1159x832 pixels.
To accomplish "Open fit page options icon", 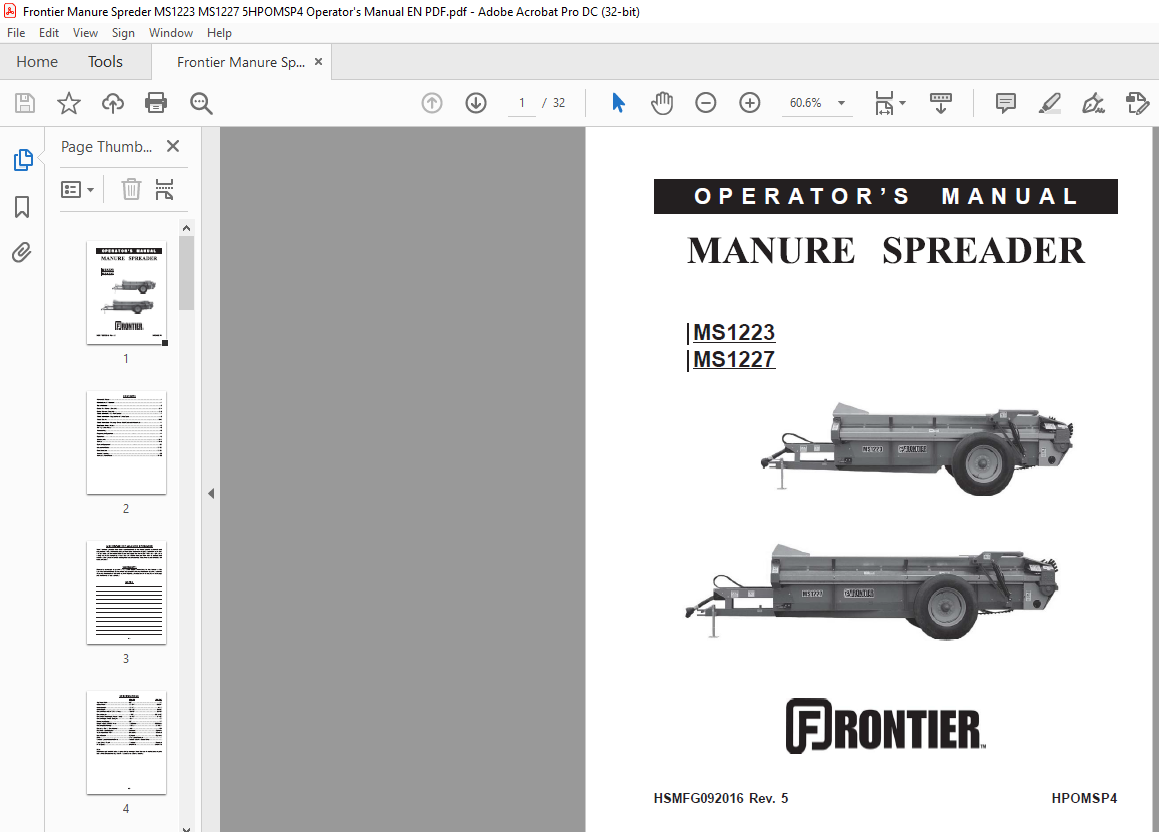I will point(884,103).
